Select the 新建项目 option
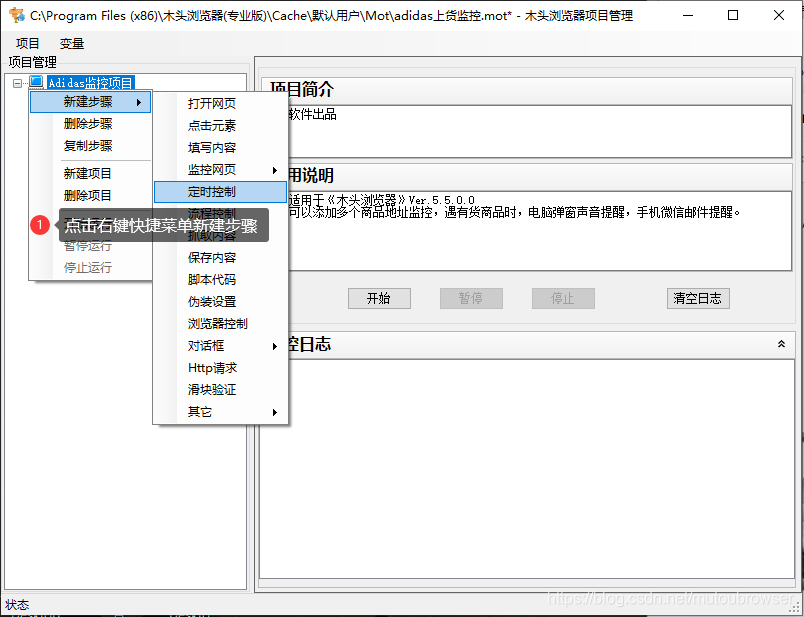Screen dimensions: 804x617 91,173
